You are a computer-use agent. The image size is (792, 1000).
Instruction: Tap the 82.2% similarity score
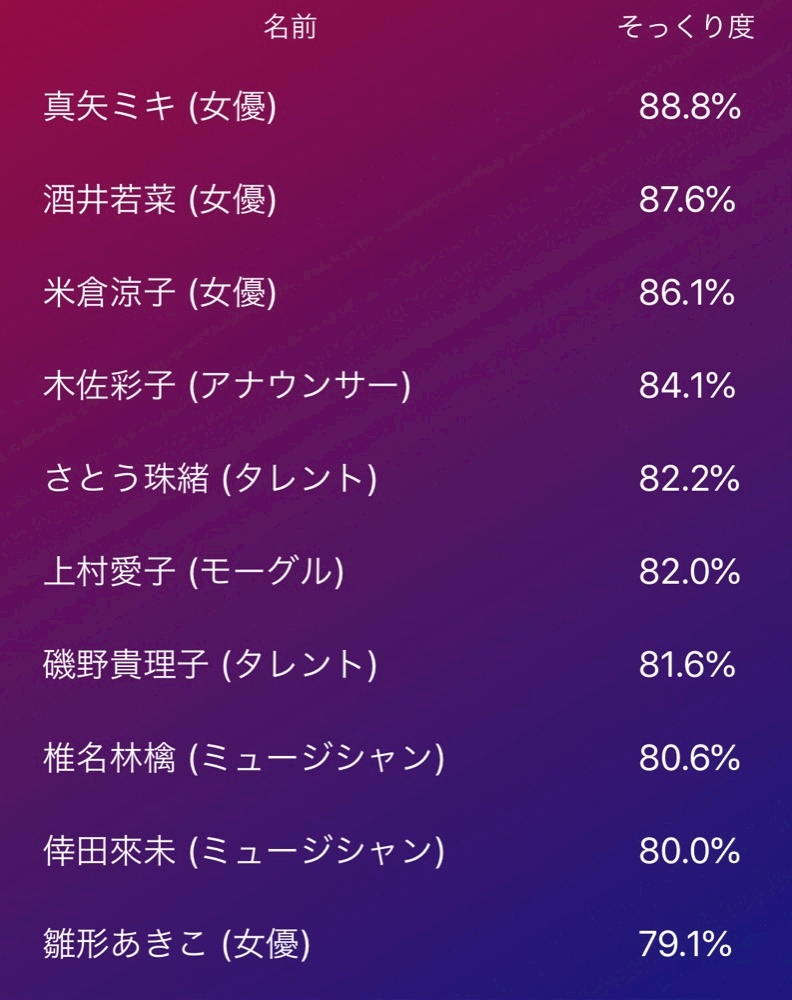click(689, 479)
